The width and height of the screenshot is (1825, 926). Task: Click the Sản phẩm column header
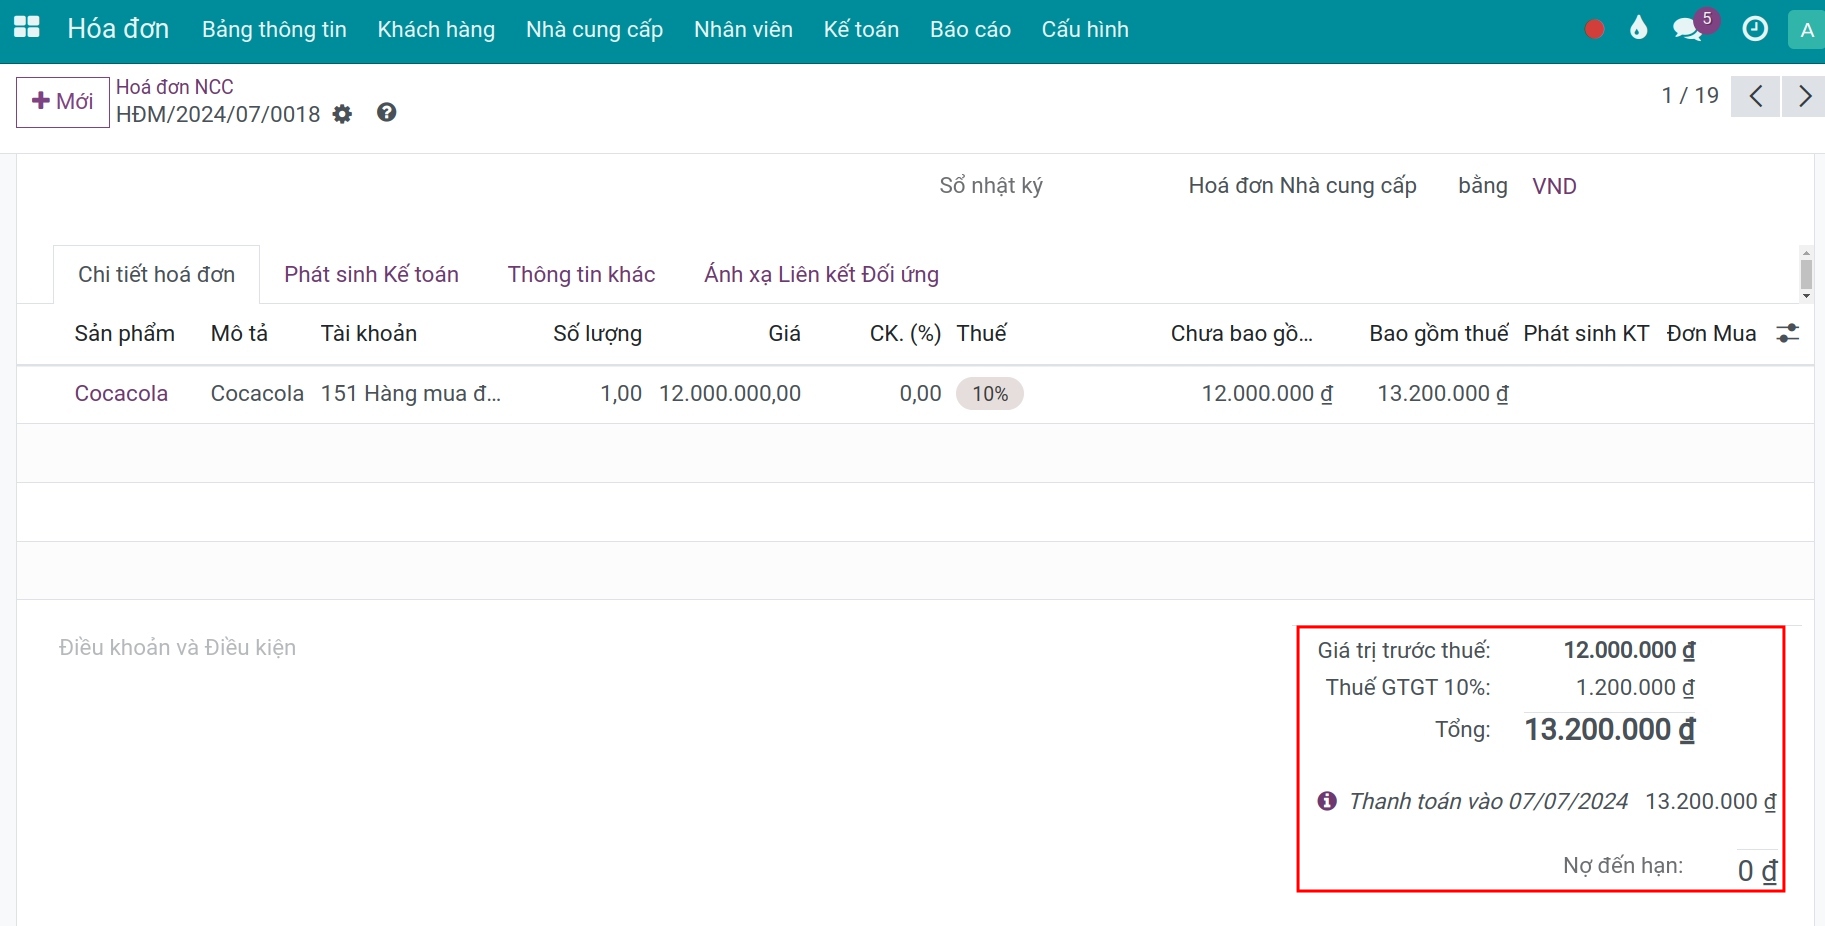click(x=125, y=334)
